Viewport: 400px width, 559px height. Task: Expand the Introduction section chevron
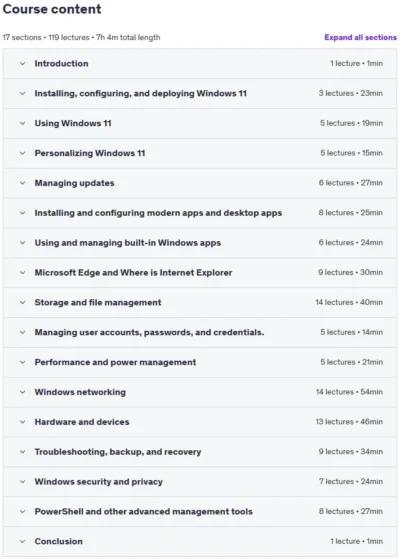(22, 63)
